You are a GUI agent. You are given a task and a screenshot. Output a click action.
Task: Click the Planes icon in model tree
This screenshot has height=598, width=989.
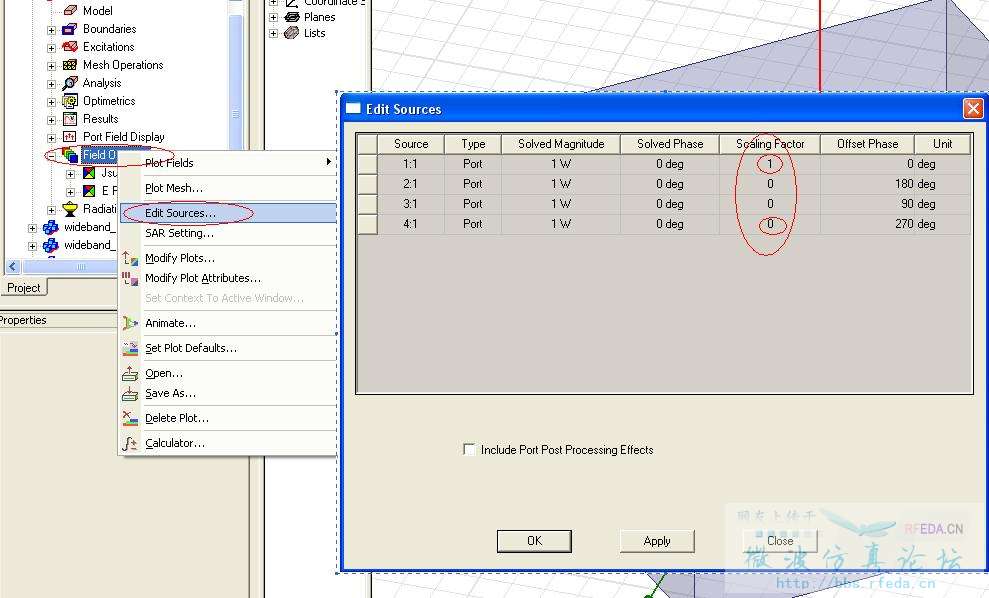click(x=291, y=17)
